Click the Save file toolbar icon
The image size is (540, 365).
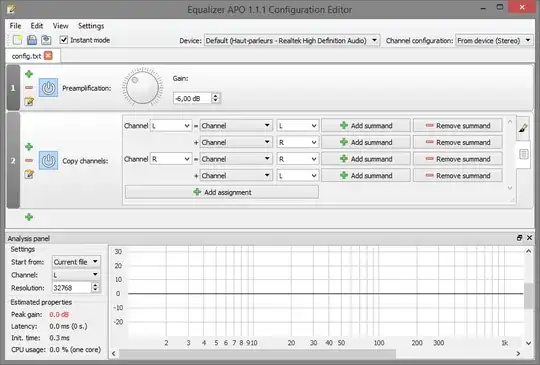click(x=32, y=40)
